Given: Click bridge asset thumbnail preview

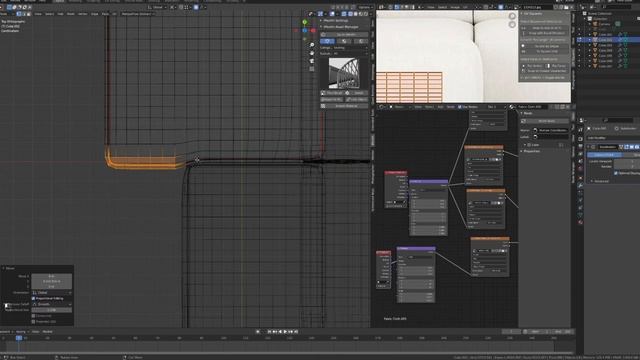Looking at the screenshot, I should tap(344, 73).
